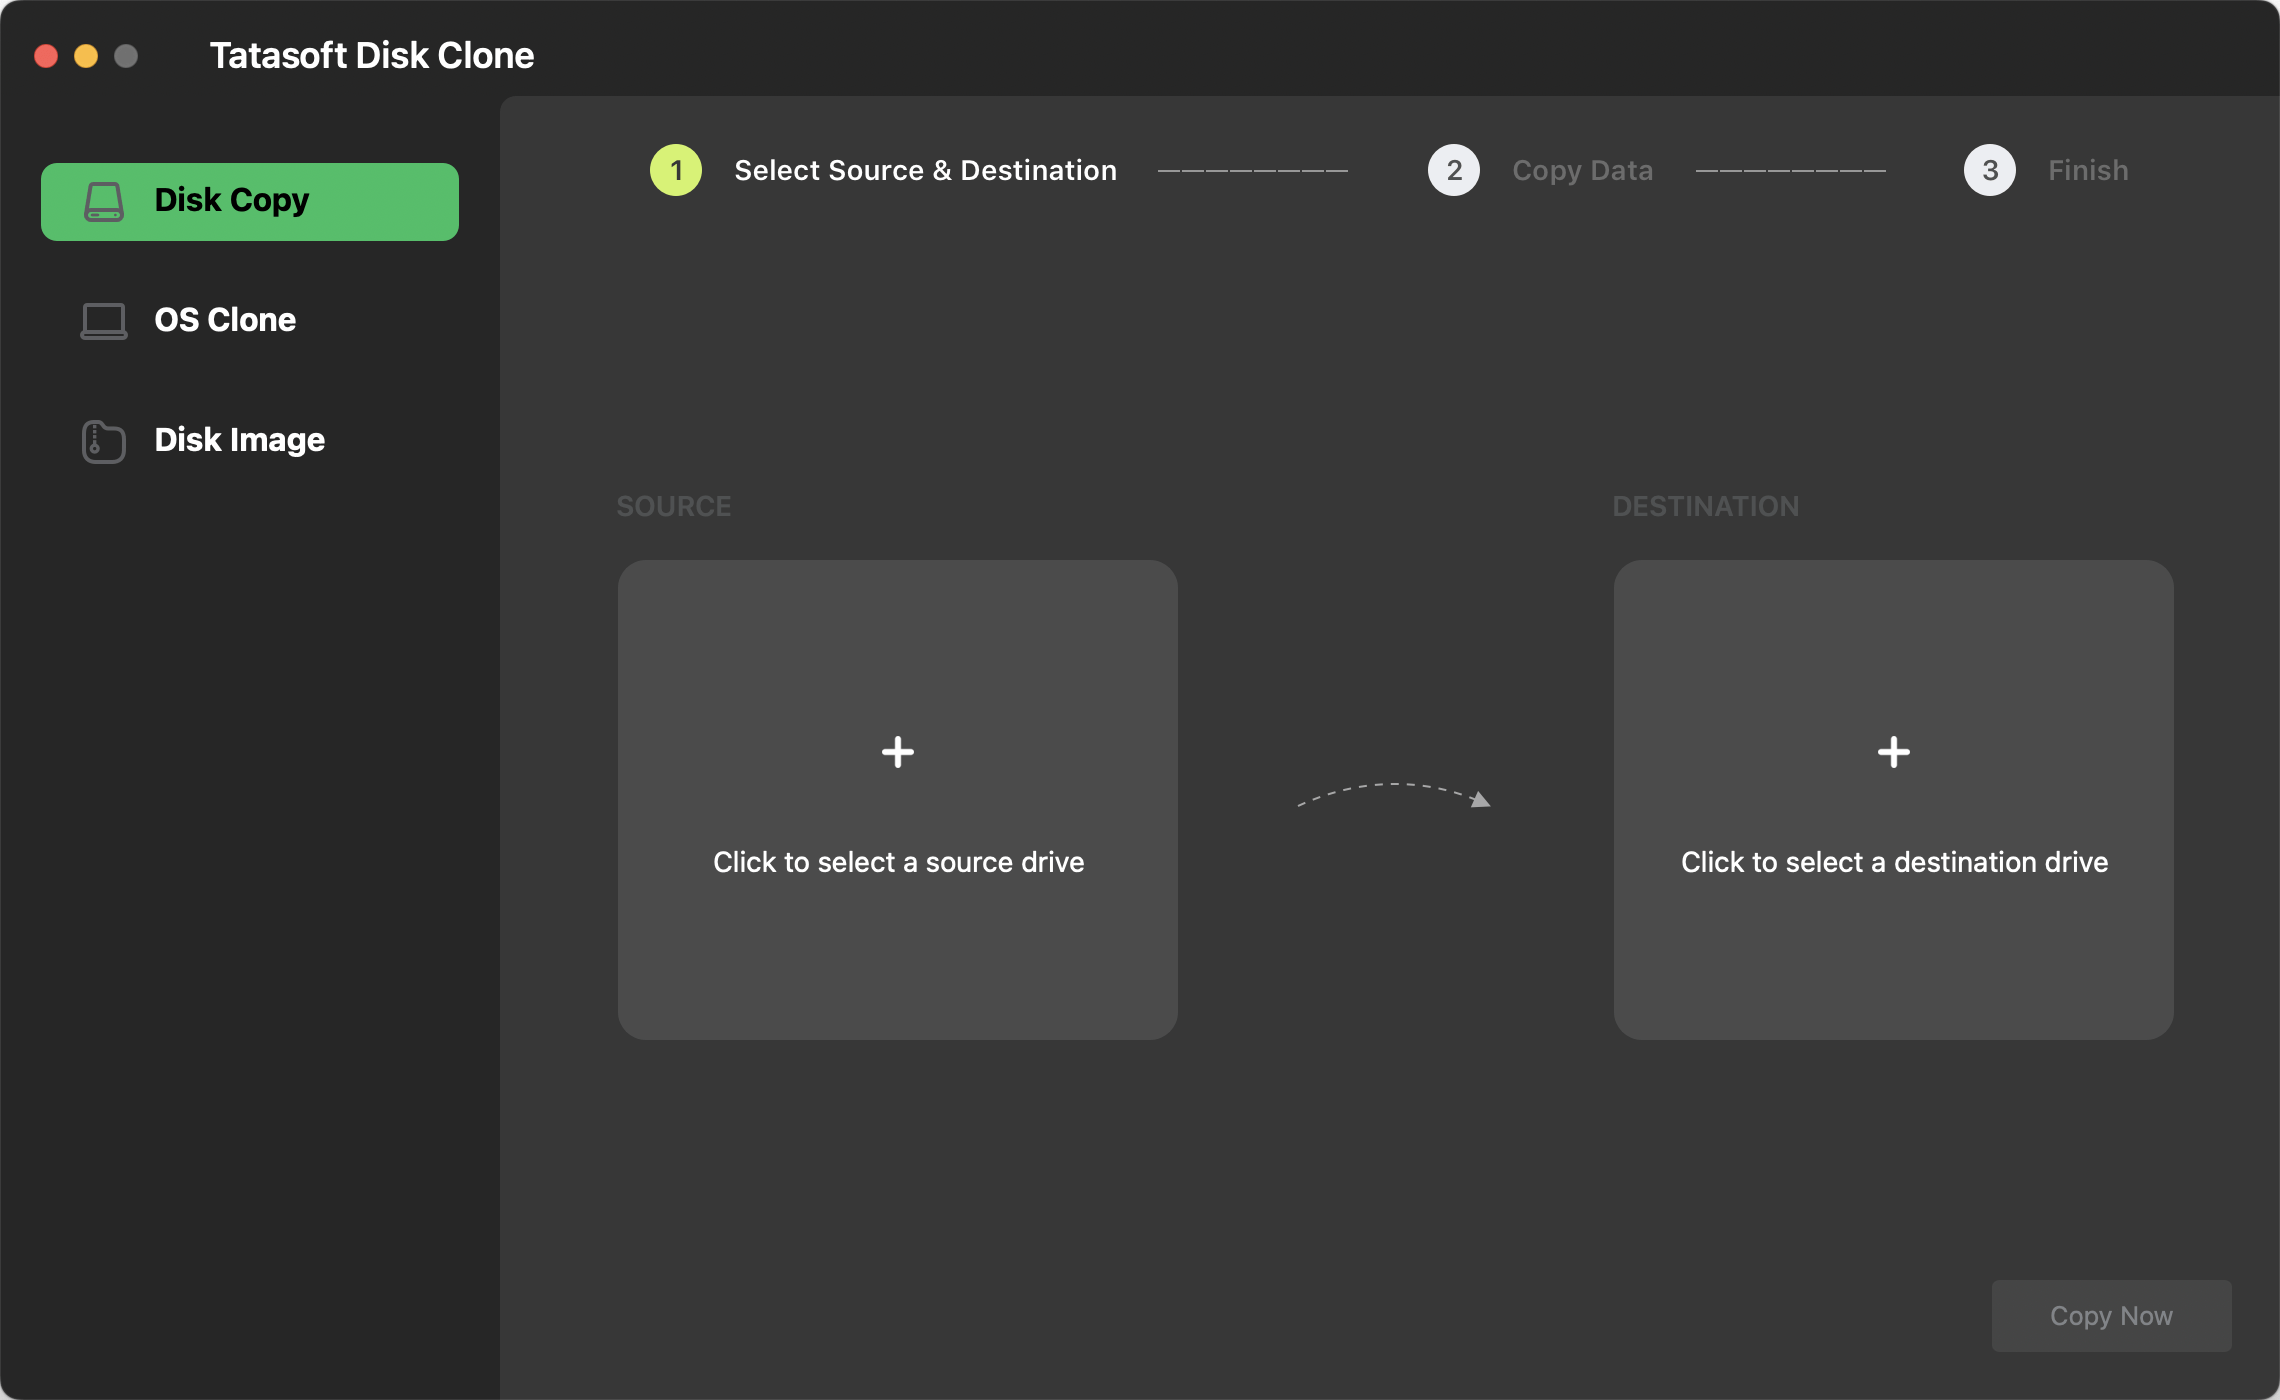Click the plus icon in the source box
Viewport: 2280px width, 1400px height.
pos(897,751)
